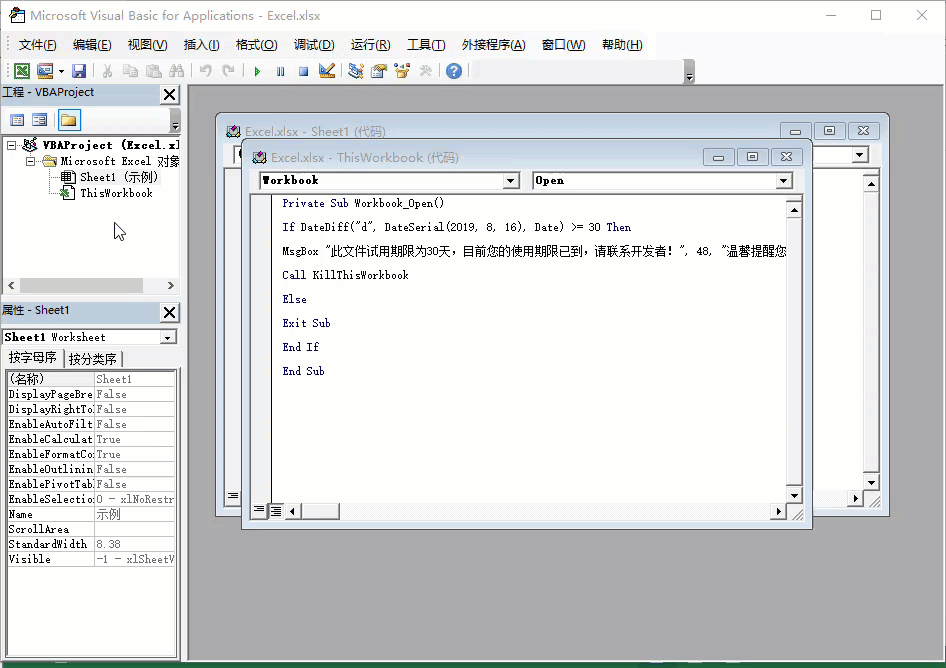This screenshot has height=668, width=946.
Task: Toggle Full Module View button in ThisWorkbook window
Action: [x=276, y=511]
